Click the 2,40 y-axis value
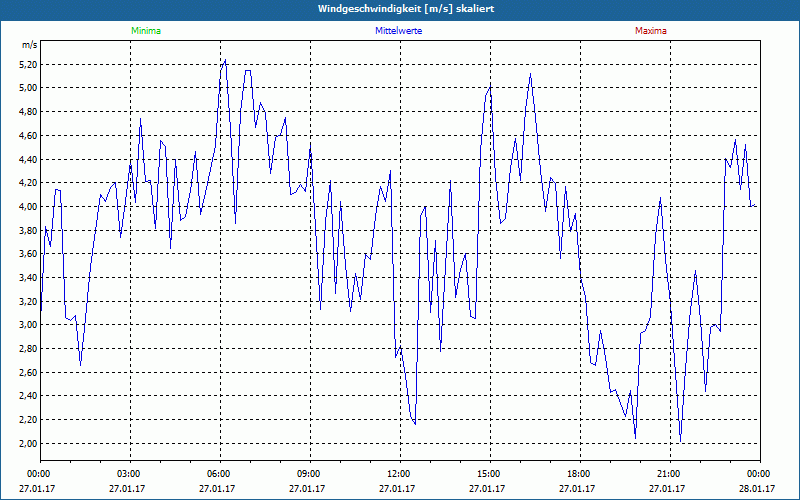This screenshot has height=500, width=800. pos(30,396)
